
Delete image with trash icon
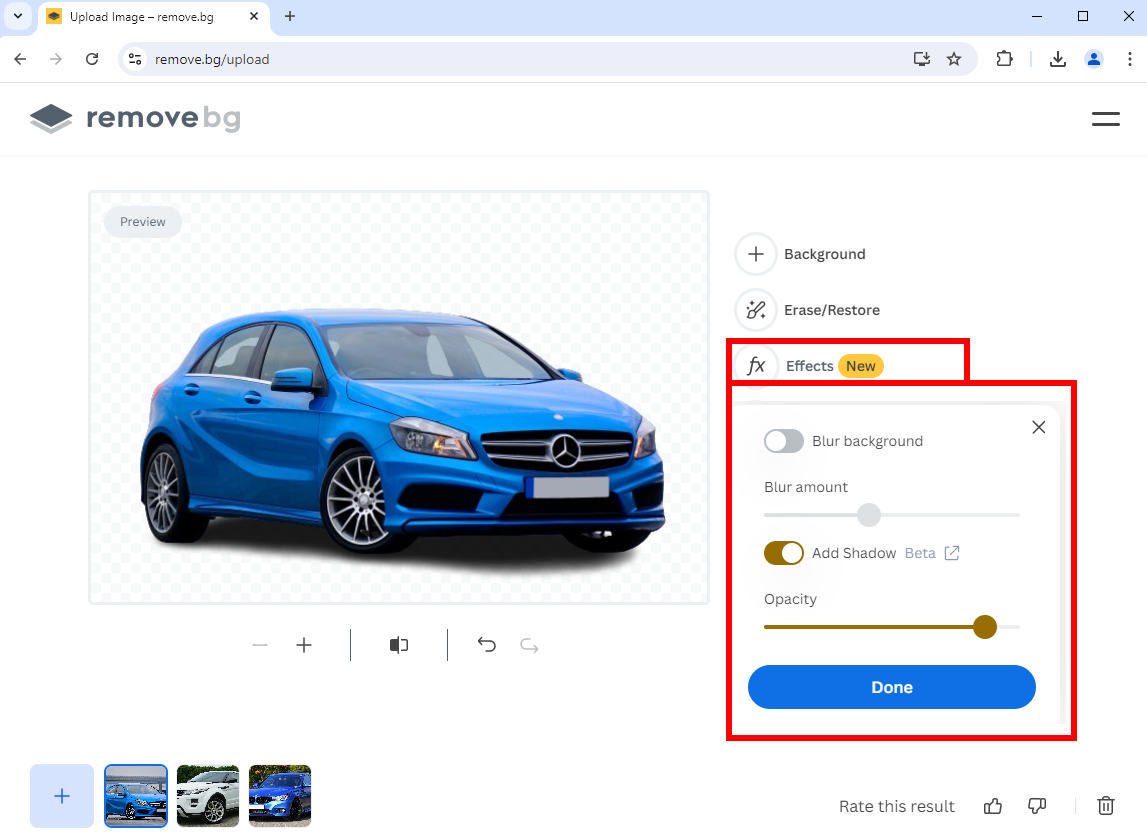(1106, 806)
